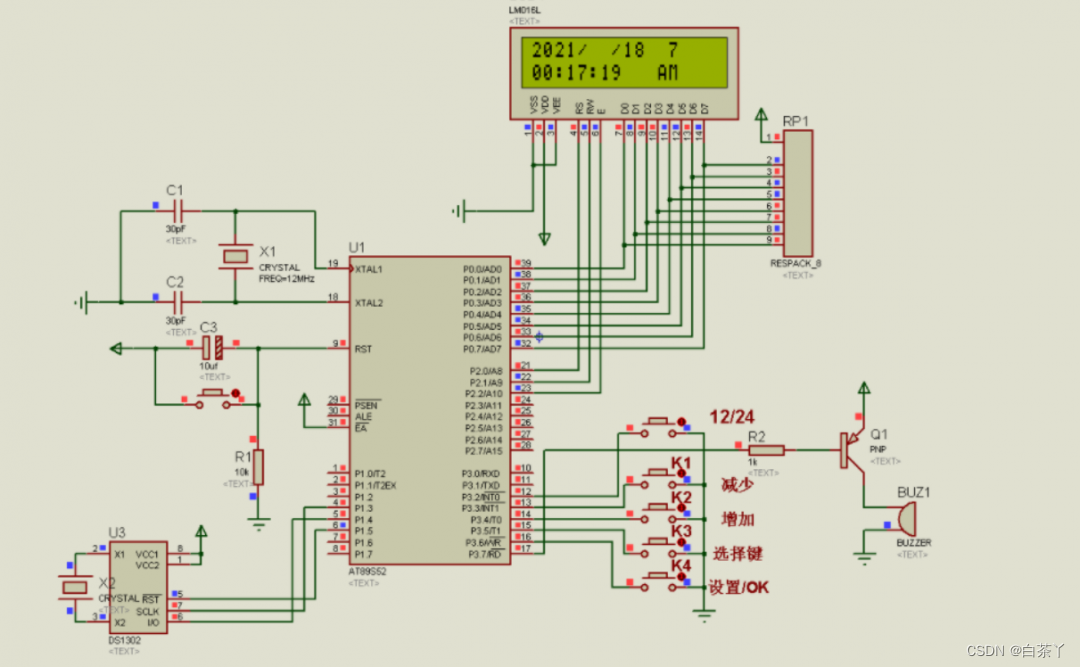Activate the K2 increase push button
The image size is (1080, 667).
point(659,513)
